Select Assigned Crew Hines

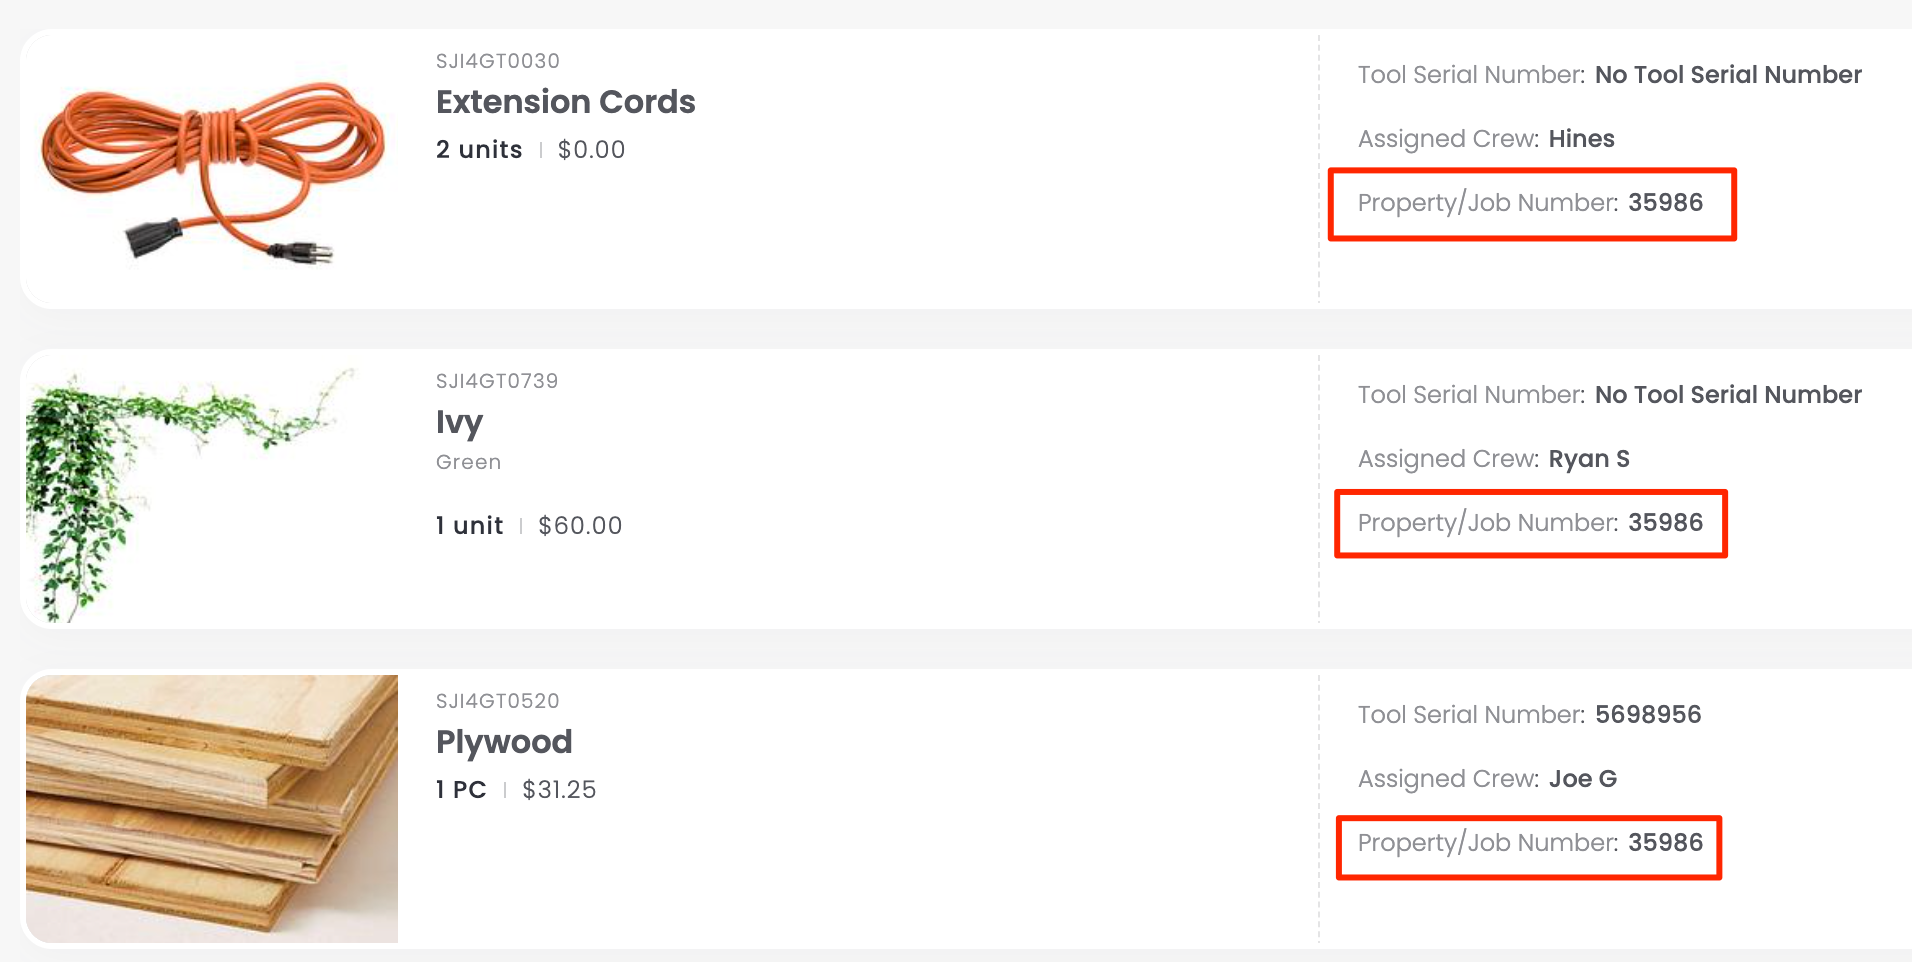pos(1581,139)
